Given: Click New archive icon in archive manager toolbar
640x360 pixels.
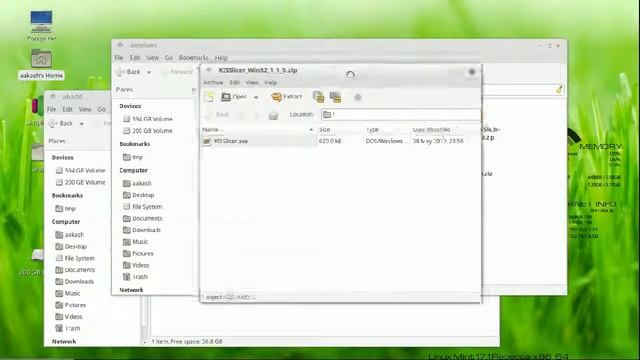Looking at the screenshot, I should [x=209, y=97].
